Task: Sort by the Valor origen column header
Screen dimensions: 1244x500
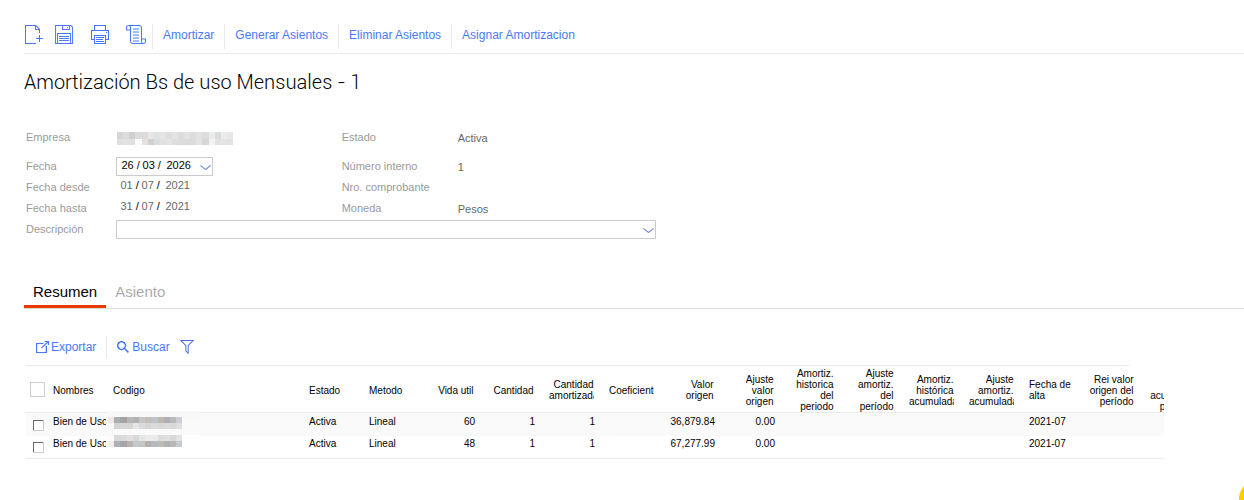Action: (x=699, y=390)
